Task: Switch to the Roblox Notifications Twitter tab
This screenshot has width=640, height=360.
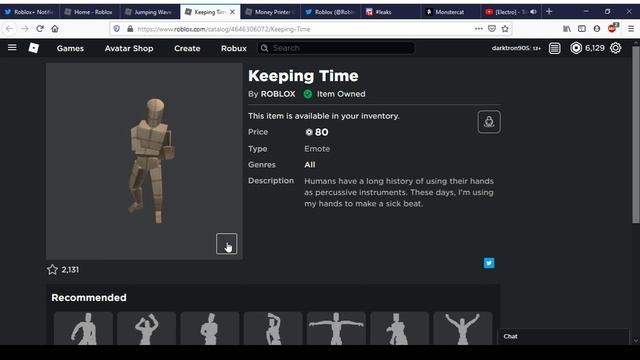Action: [30, 12]
